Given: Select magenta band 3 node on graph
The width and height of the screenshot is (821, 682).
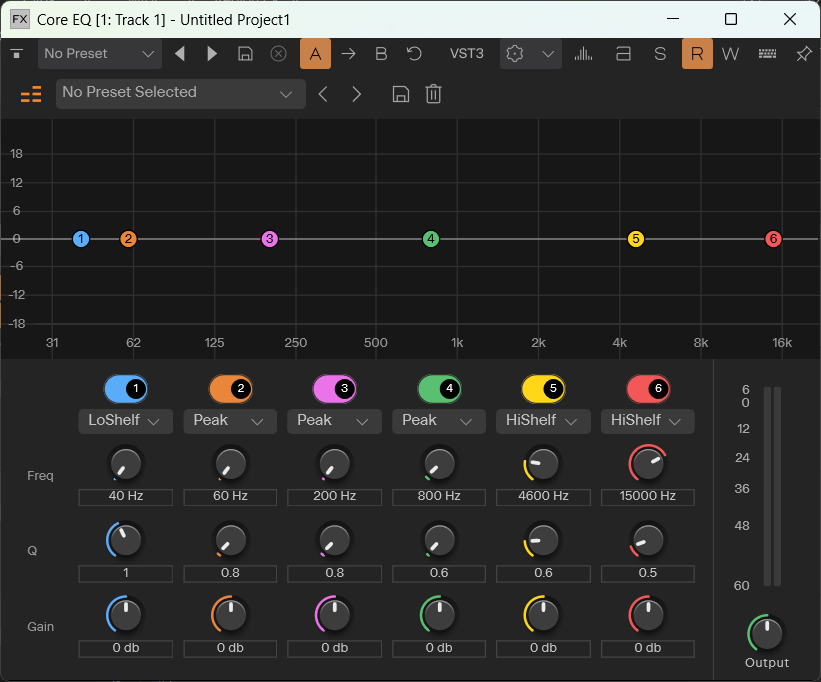Looking at the screenshot, I should coord(270,239).
